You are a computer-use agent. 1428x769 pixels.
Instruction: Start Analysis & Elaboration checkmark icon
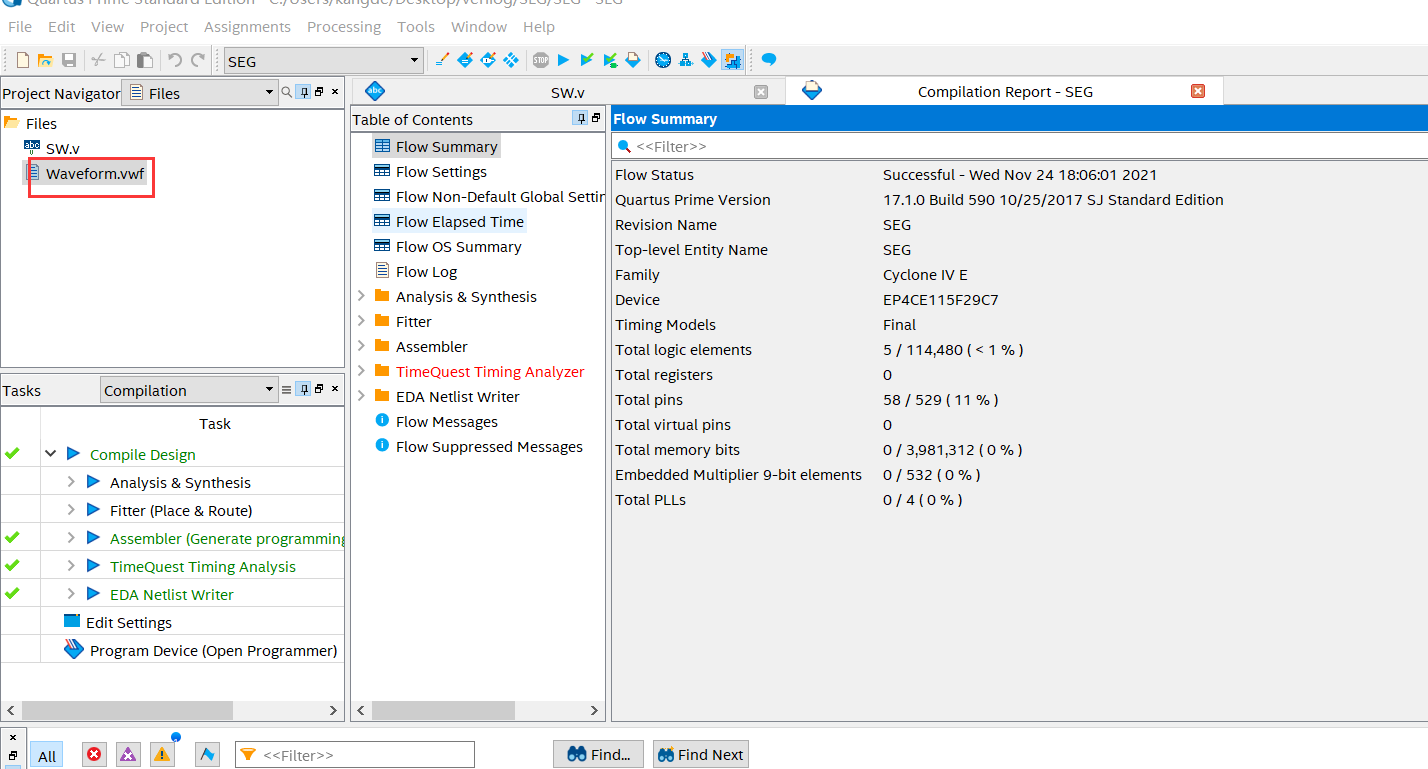[587, 60]
